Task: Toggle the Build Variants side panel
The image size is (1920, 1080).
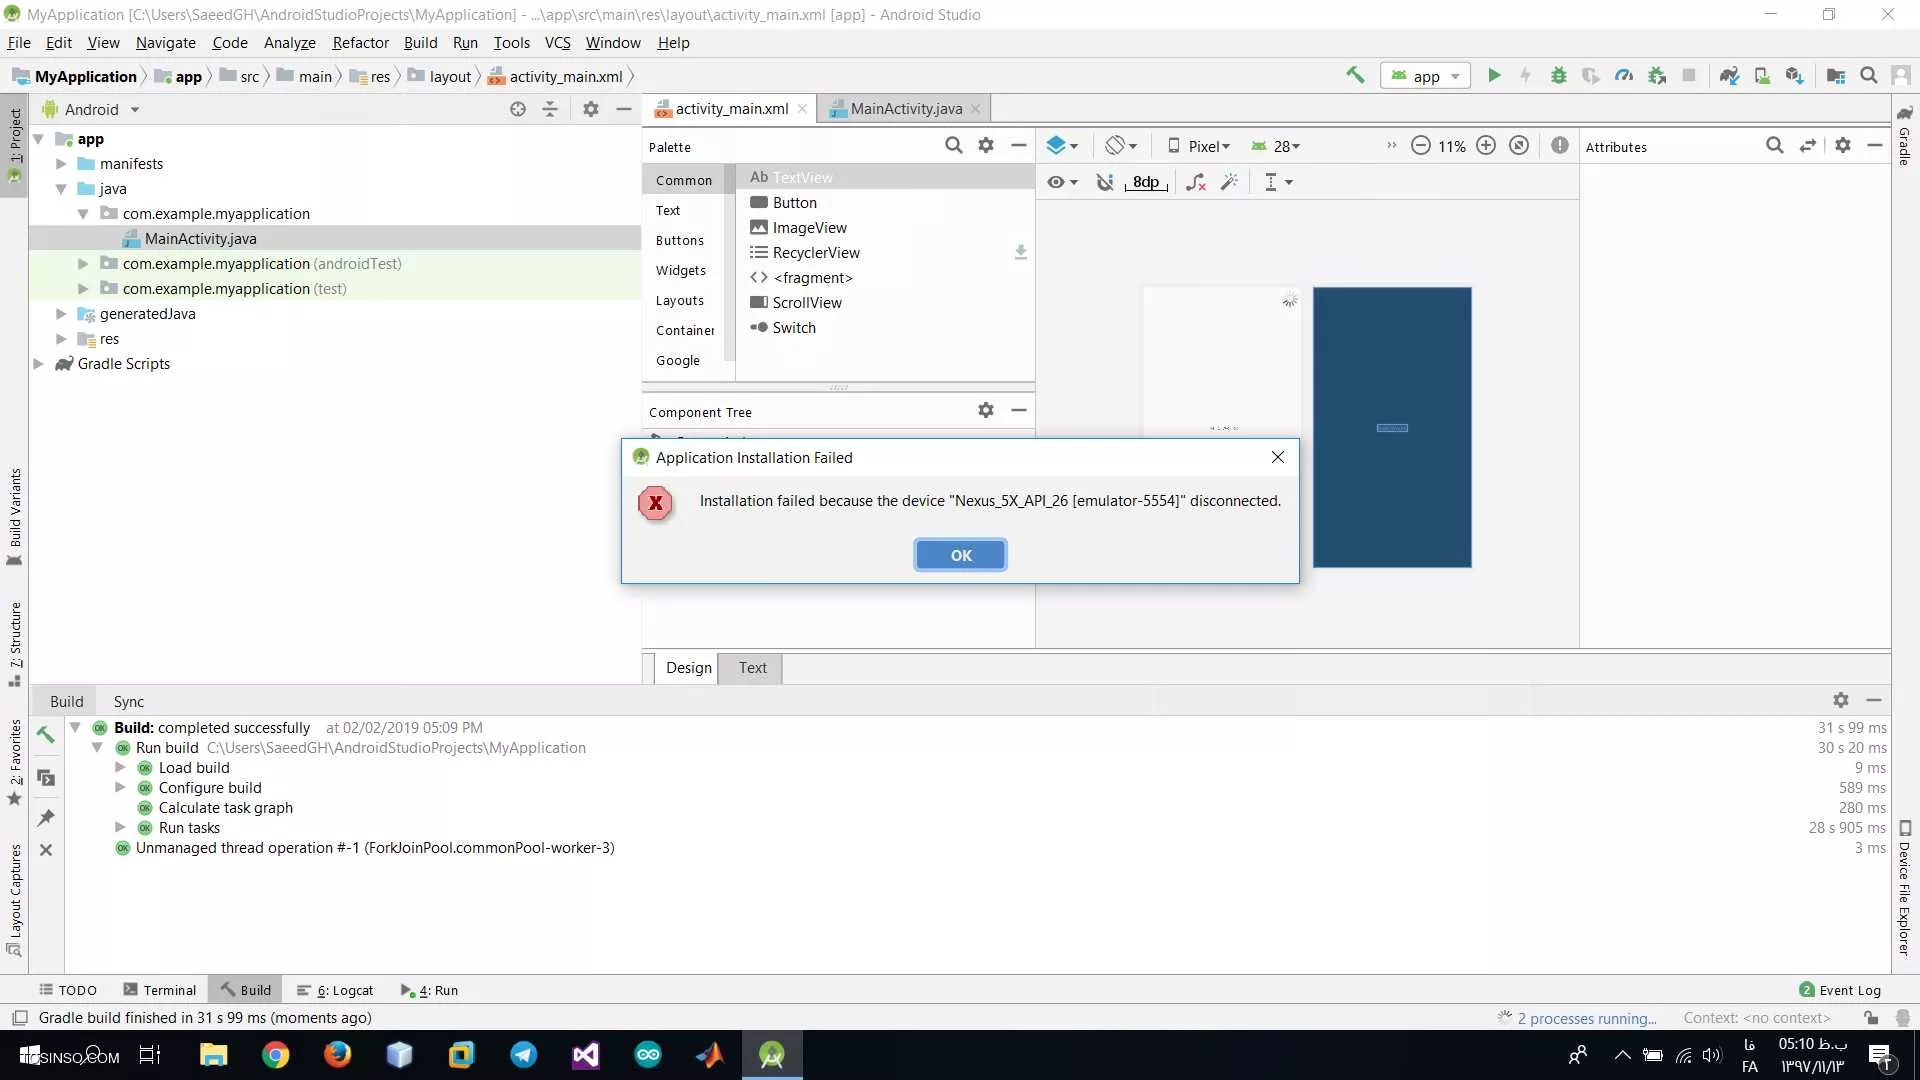Action: click(x=15, y=516)
